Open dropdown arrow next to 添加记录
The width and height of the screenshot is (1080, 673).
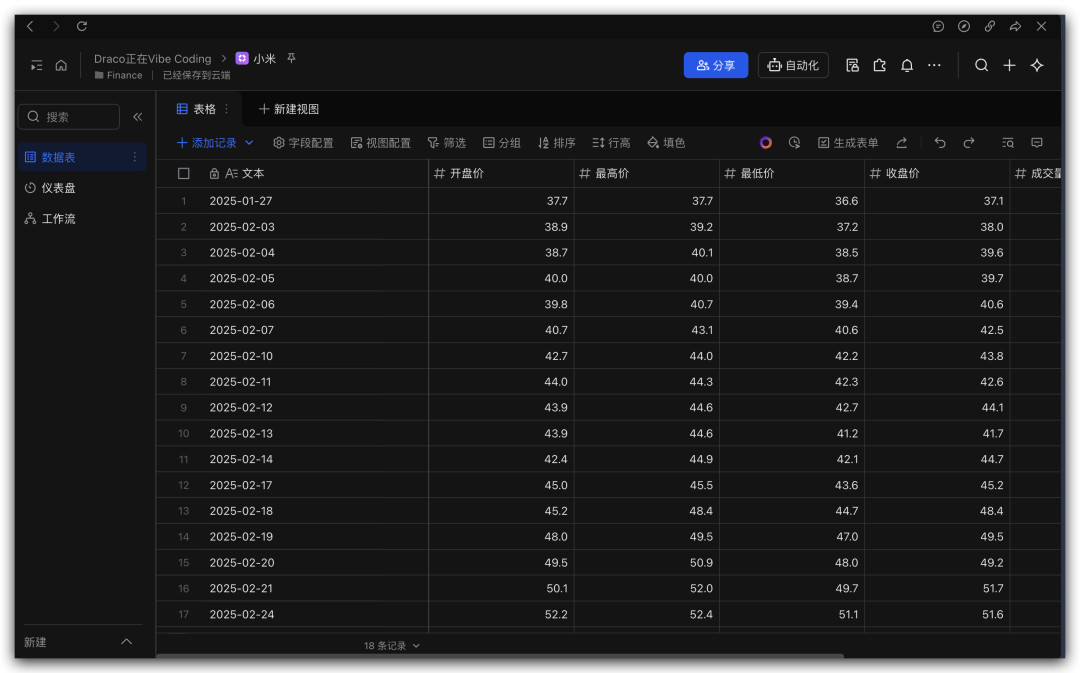[x=249, y=143]
